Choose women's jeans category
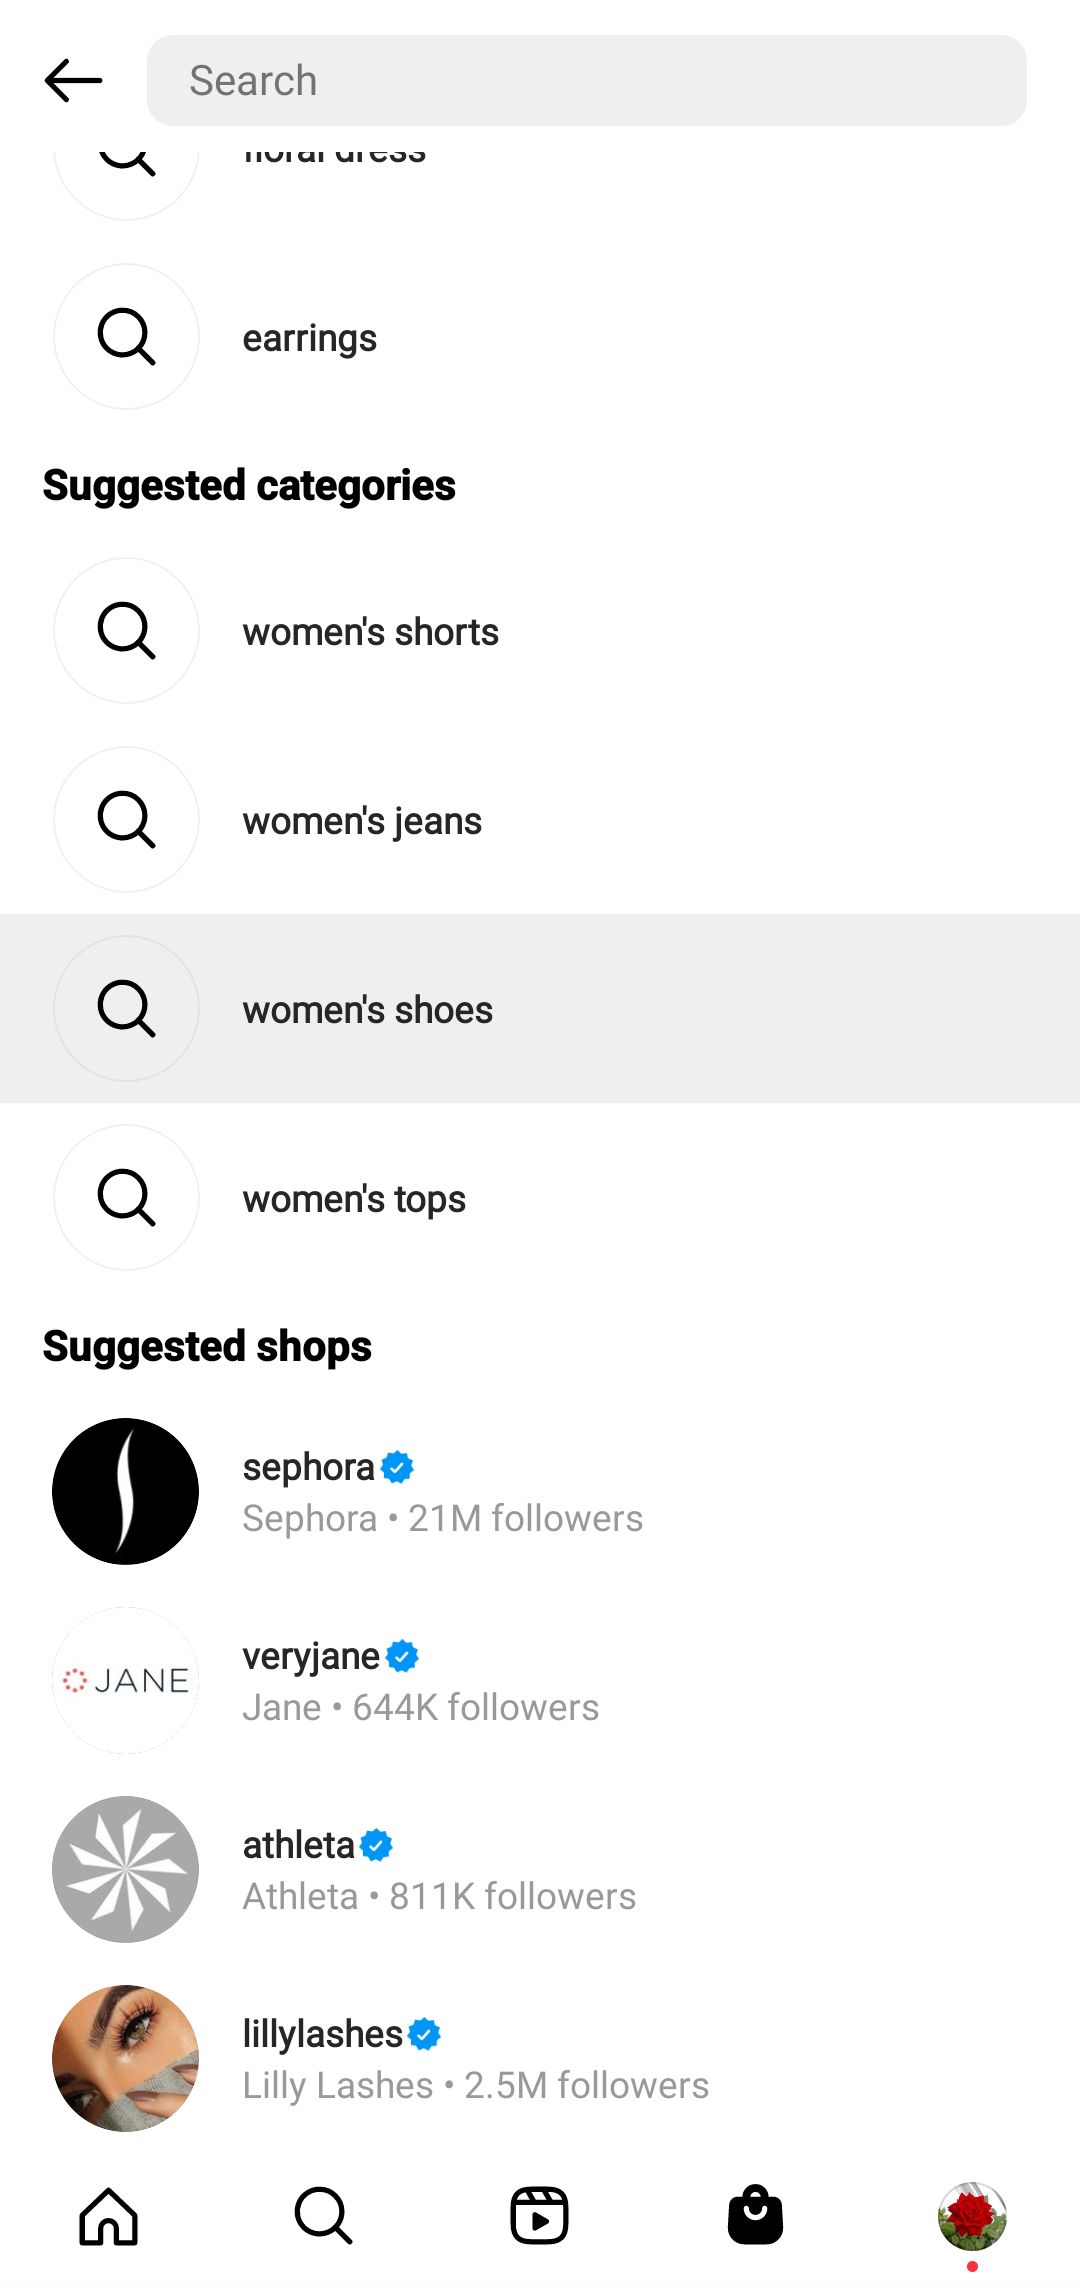1080x2292 pixels. coord(540,820)
